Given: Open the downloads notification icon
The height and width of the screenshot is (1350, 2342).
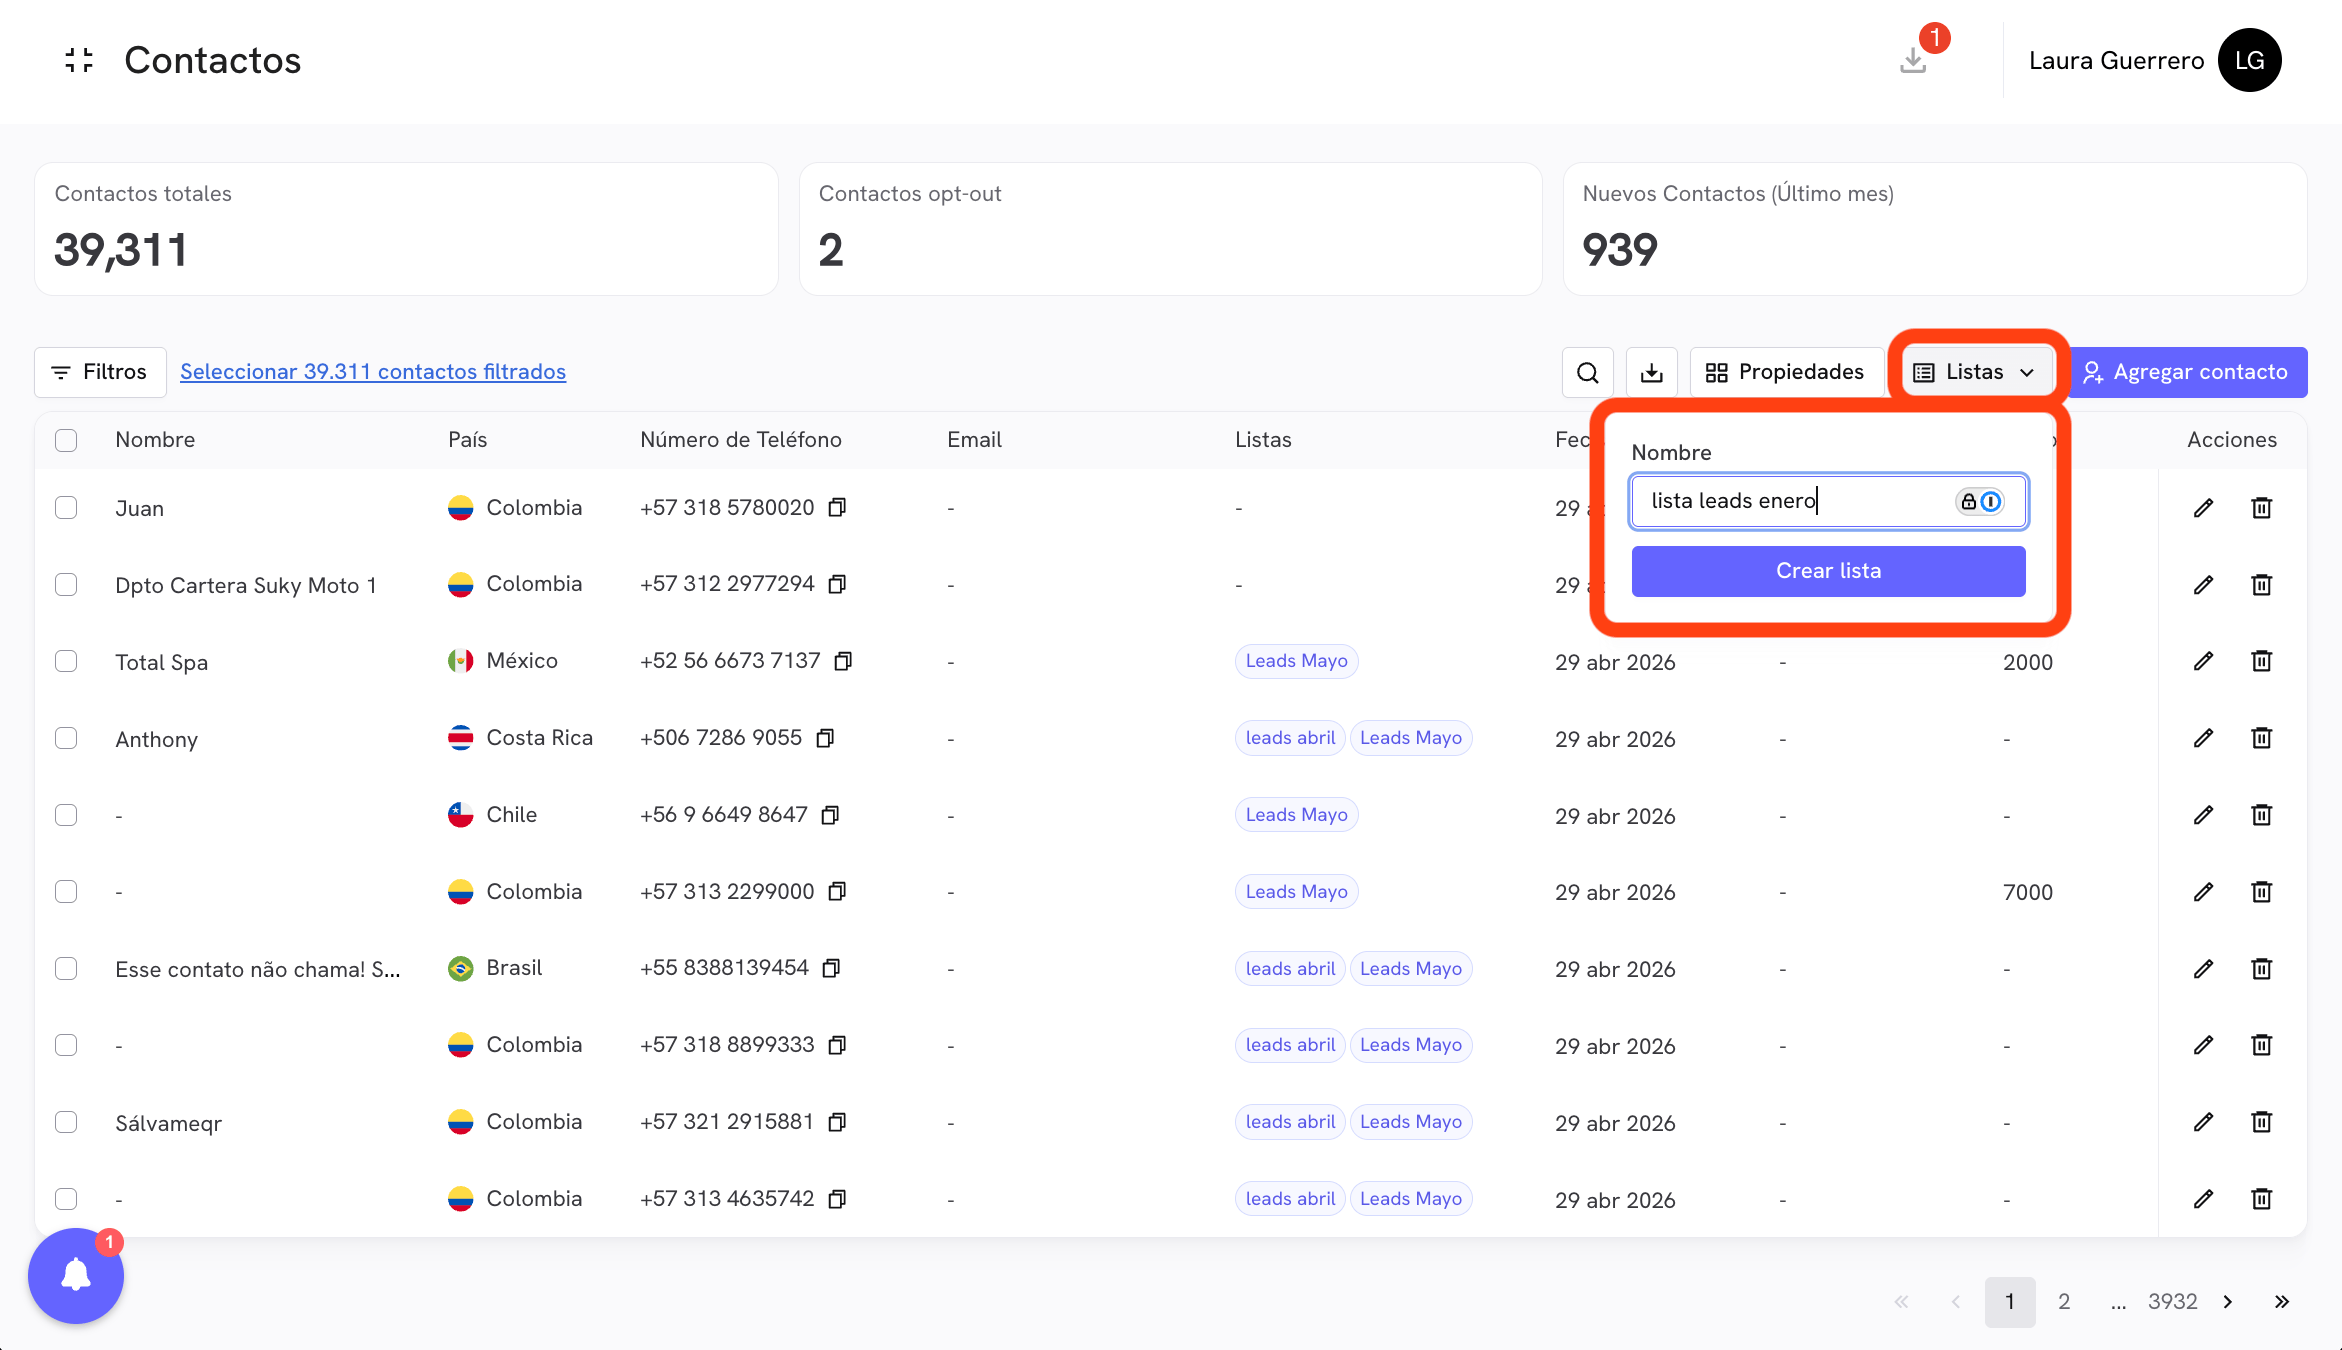Looking at the screenshot, I should coord(1913,60).
